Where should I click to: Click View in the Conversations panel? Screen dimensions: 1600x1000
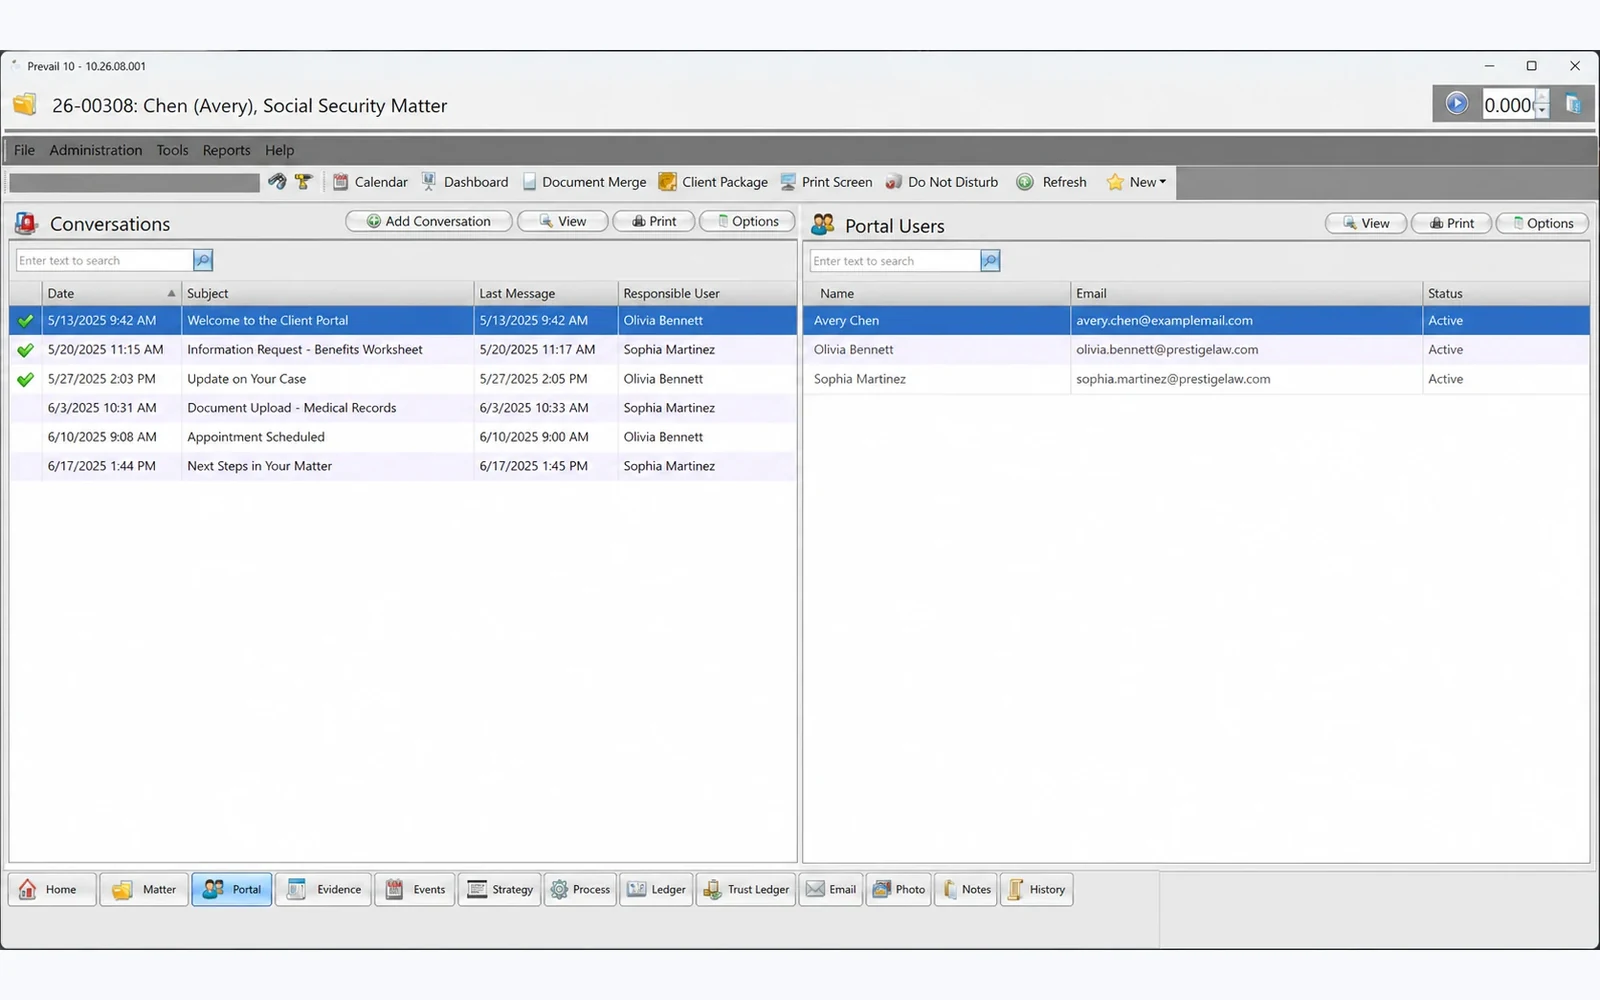tap(563, 221)
